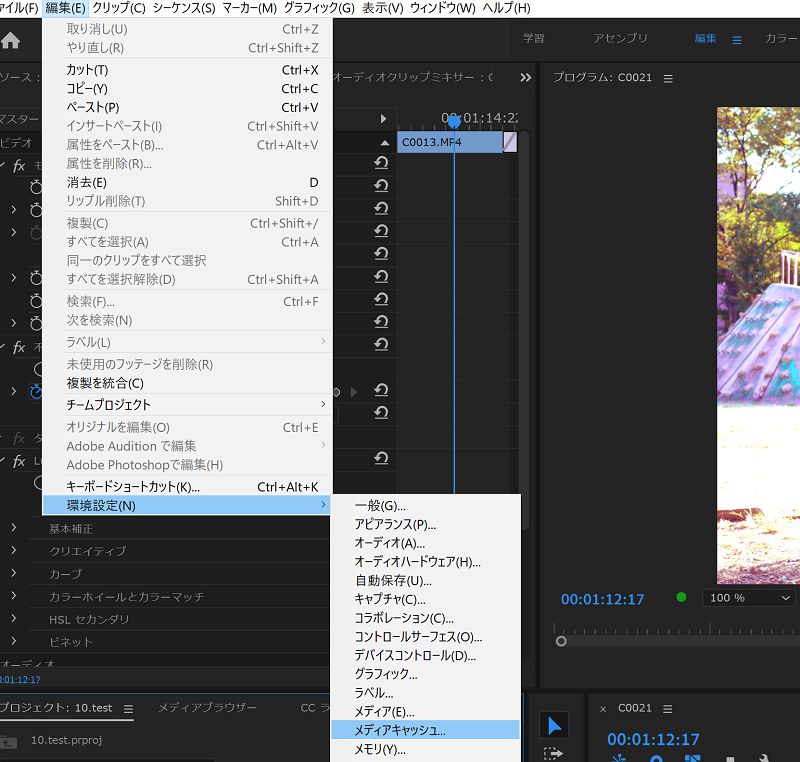Click the program monitor scrubber playhead handle
This screenshot has height=762, width=800.
coord(561,641)
